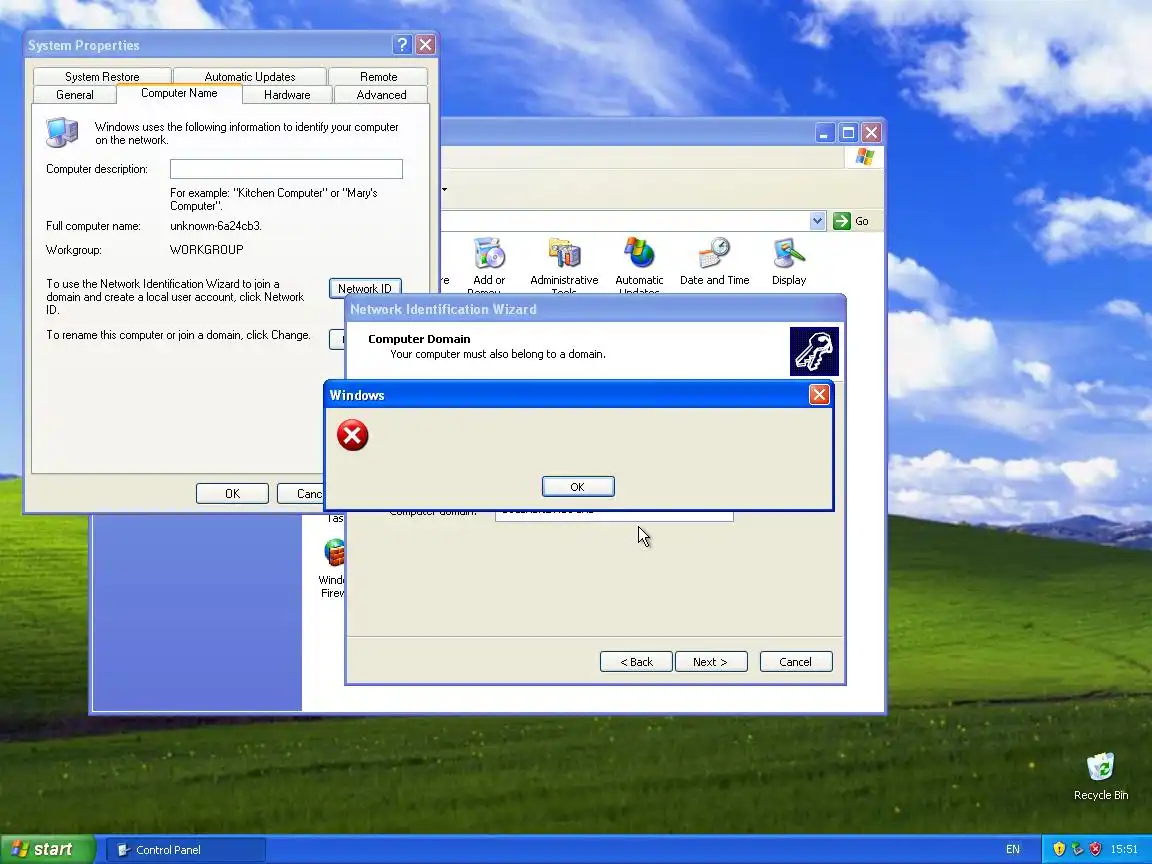
Task: Expand the Control Panel address bar dropdown
Action: coord(818,221)
